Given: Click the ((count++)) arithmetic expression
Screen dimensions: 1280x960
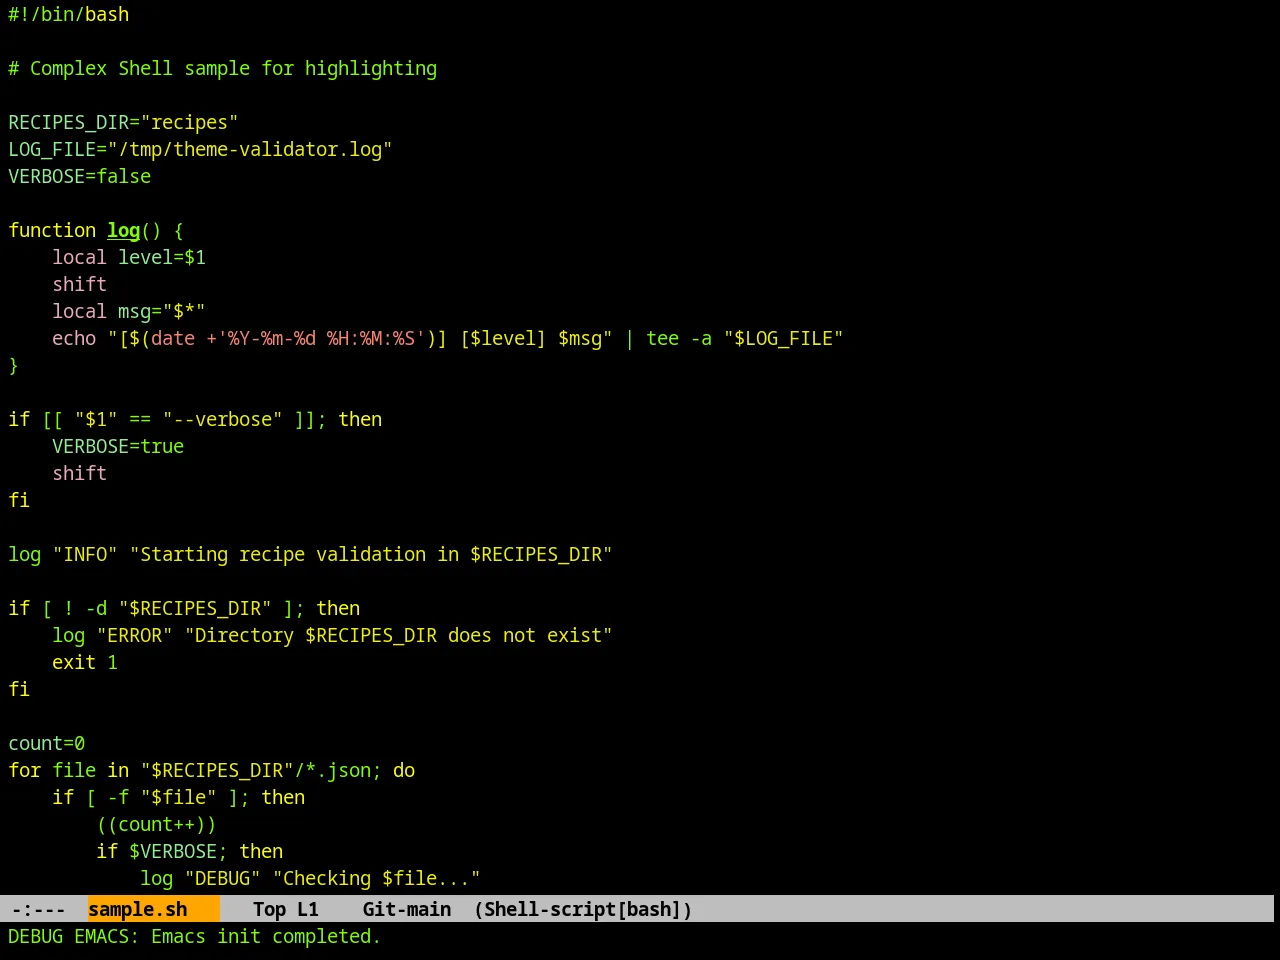Looking at the screenshot, I should 156,825.
